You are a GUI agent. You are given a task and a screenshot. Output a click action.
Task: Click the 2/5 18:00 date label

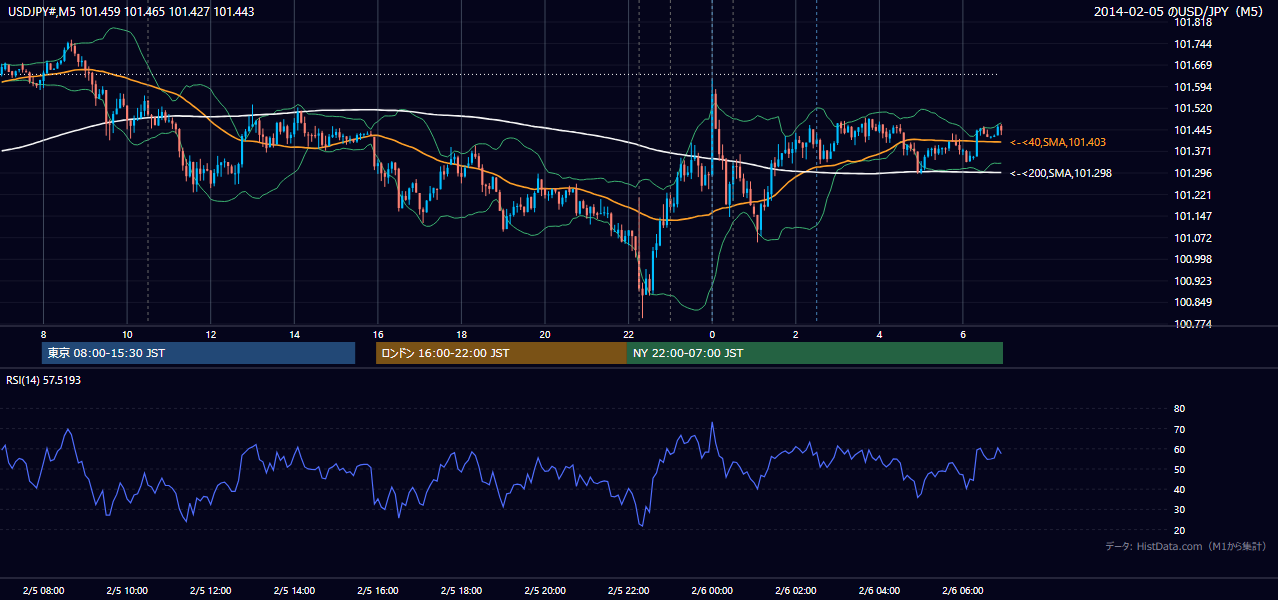461,591
